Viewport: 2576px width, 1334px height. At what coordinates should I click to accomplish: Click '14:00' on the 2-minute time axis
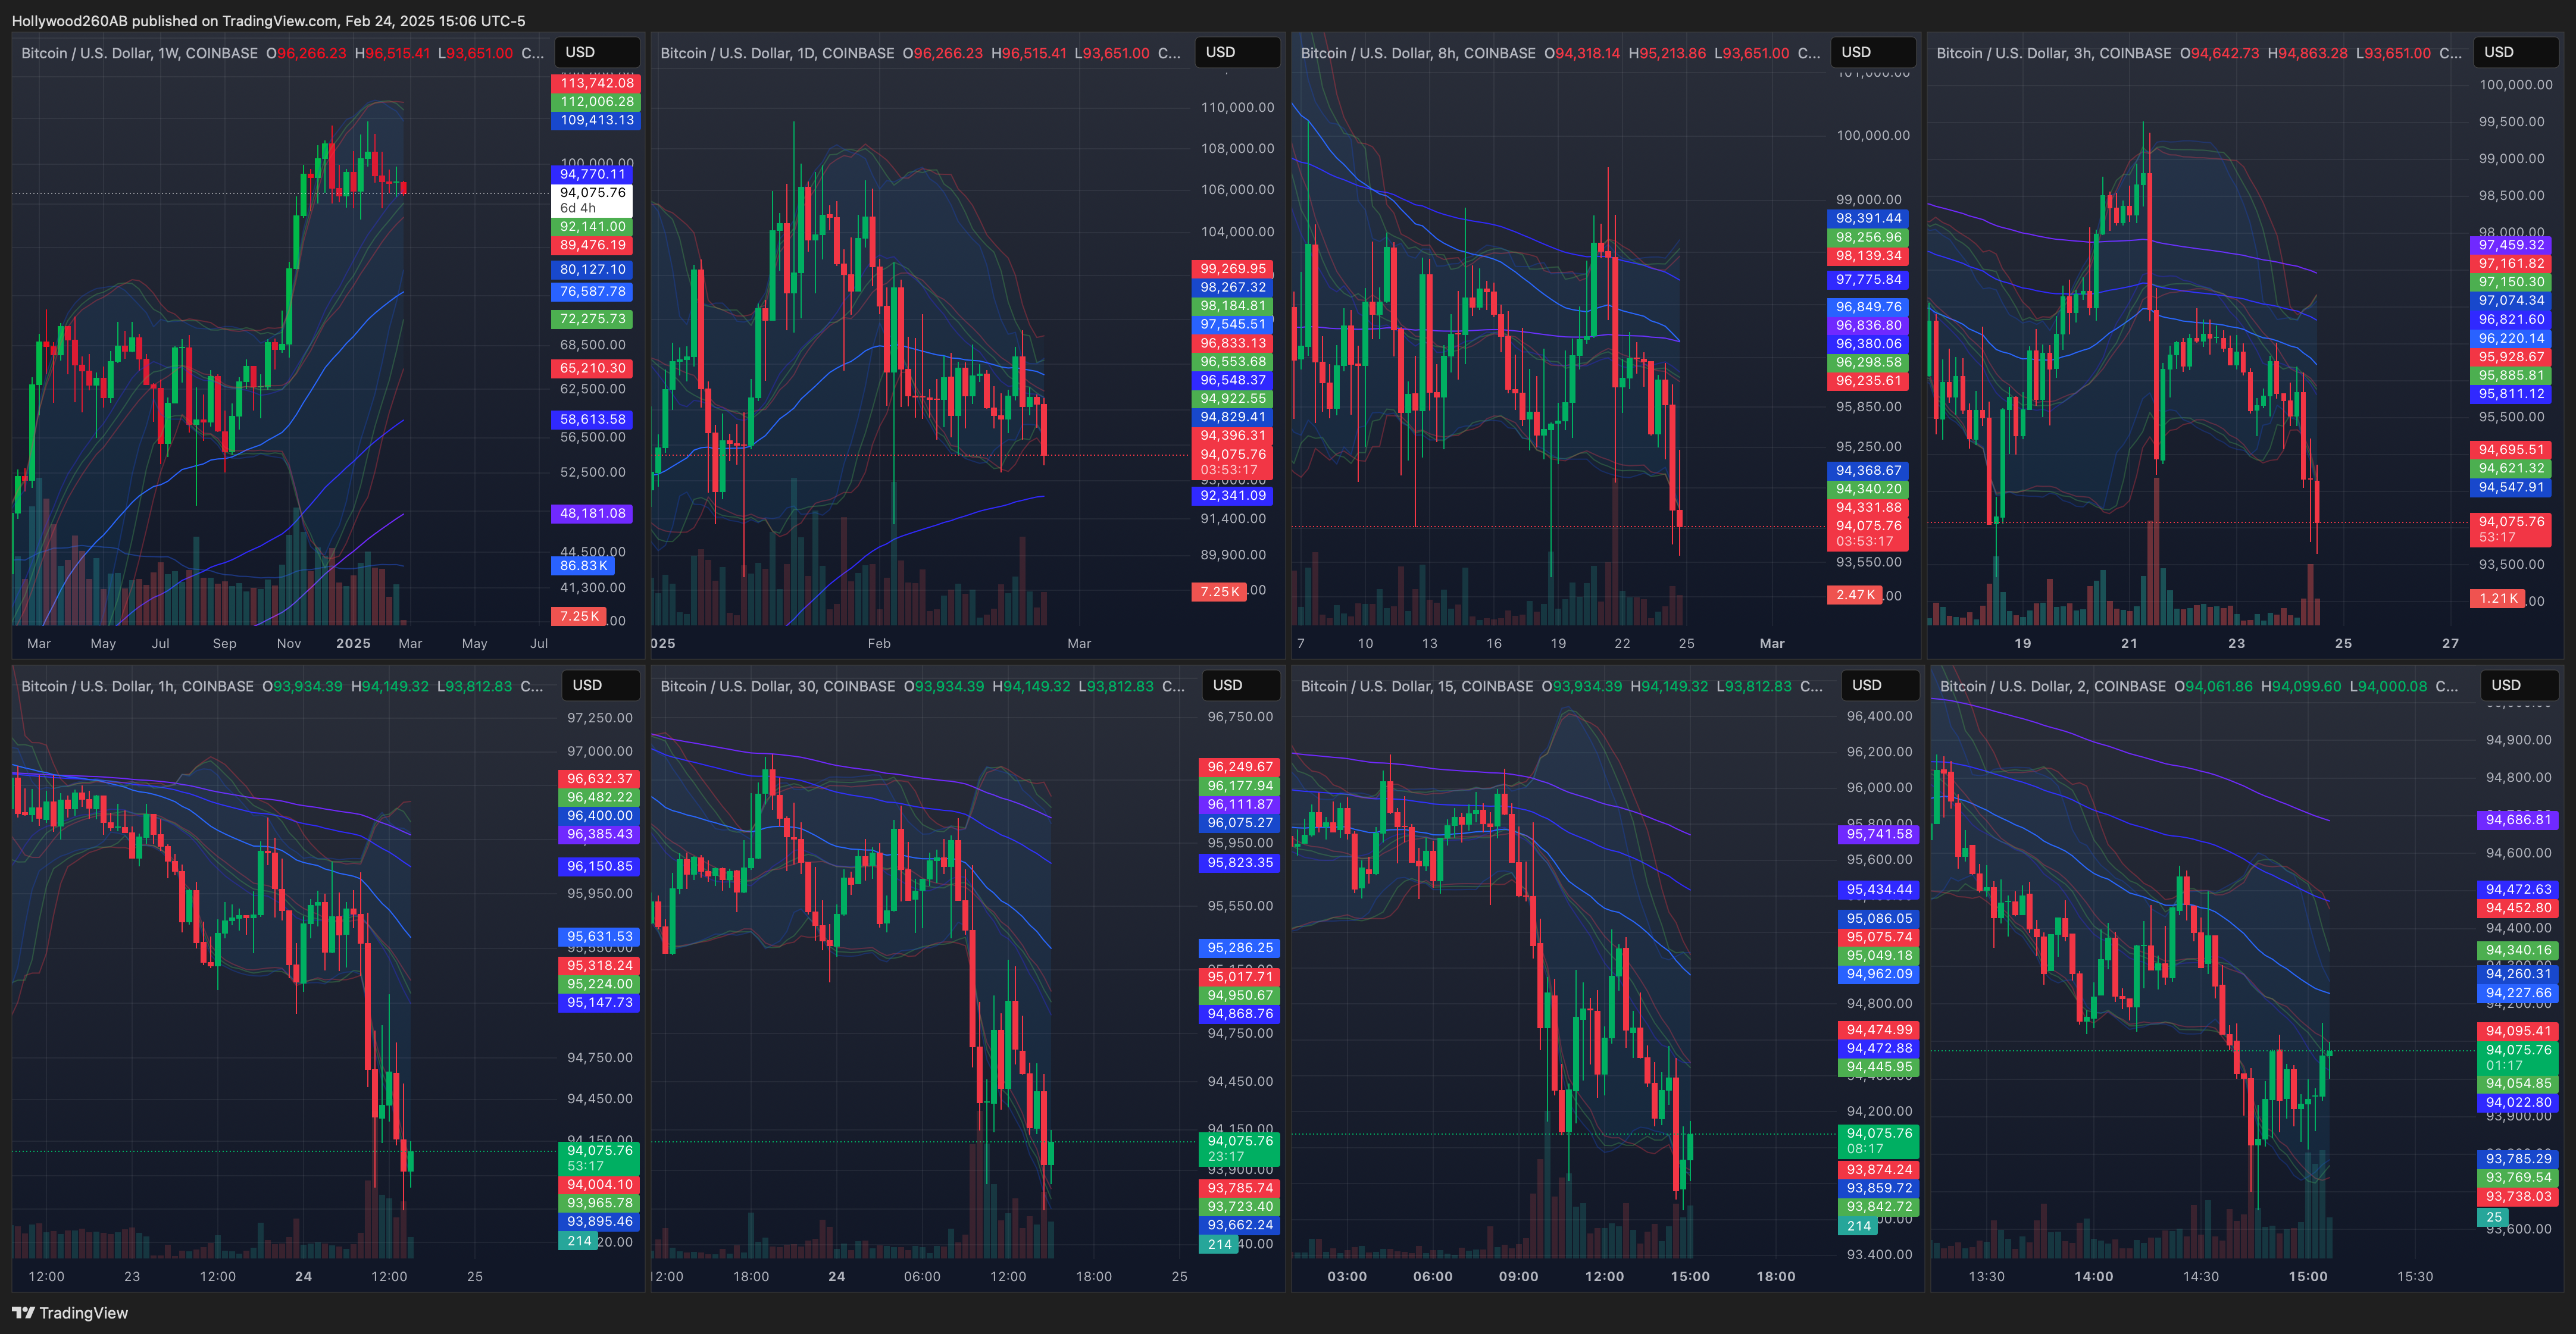(2093, 1276)
